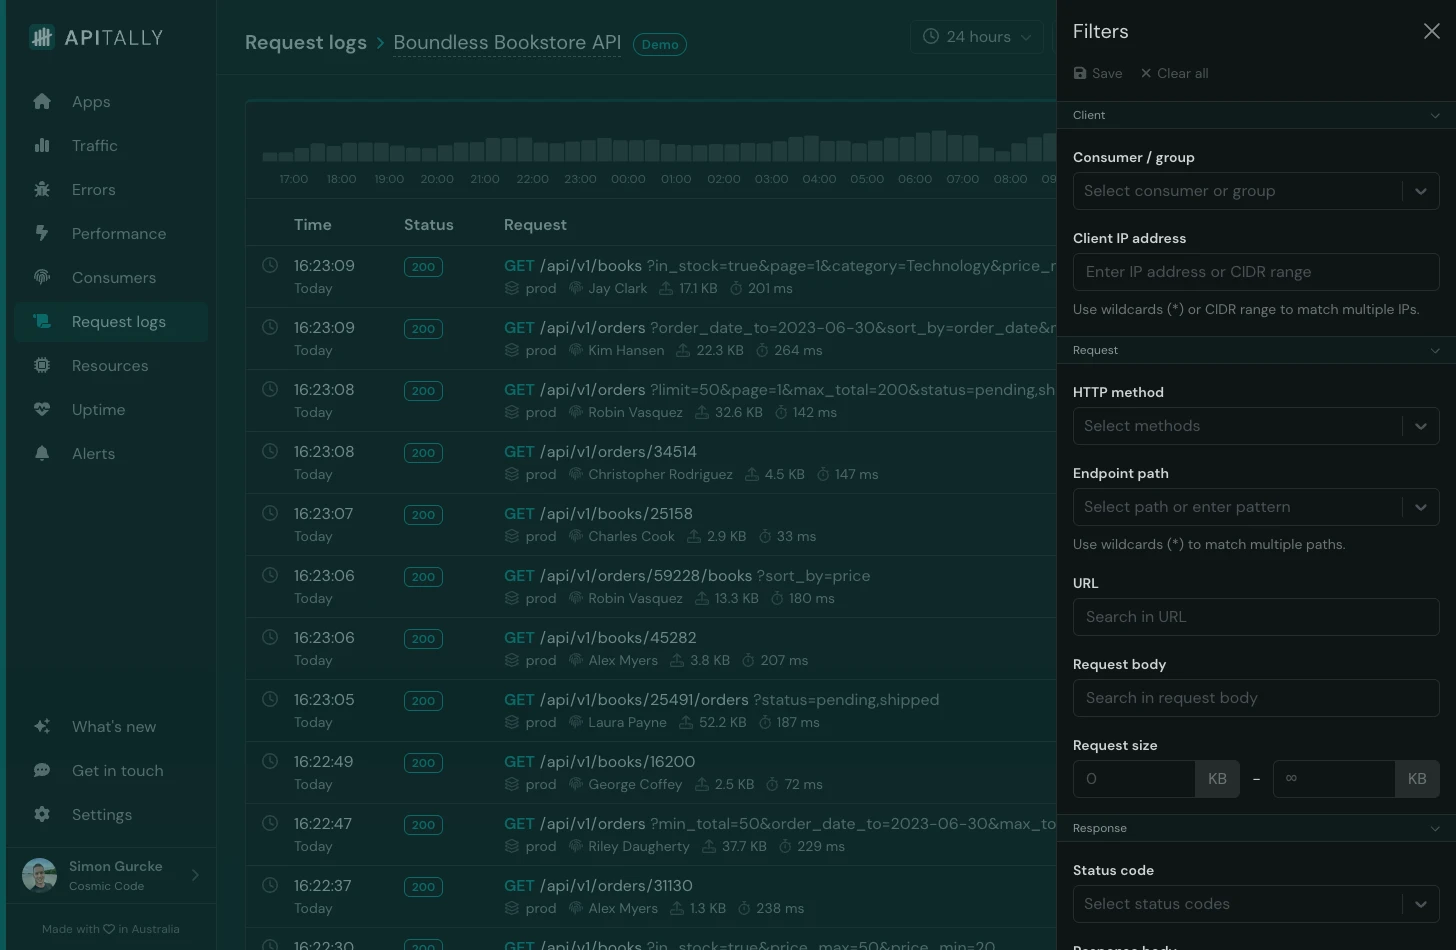Open Resources via its sidebar icon

coord(42,365)
